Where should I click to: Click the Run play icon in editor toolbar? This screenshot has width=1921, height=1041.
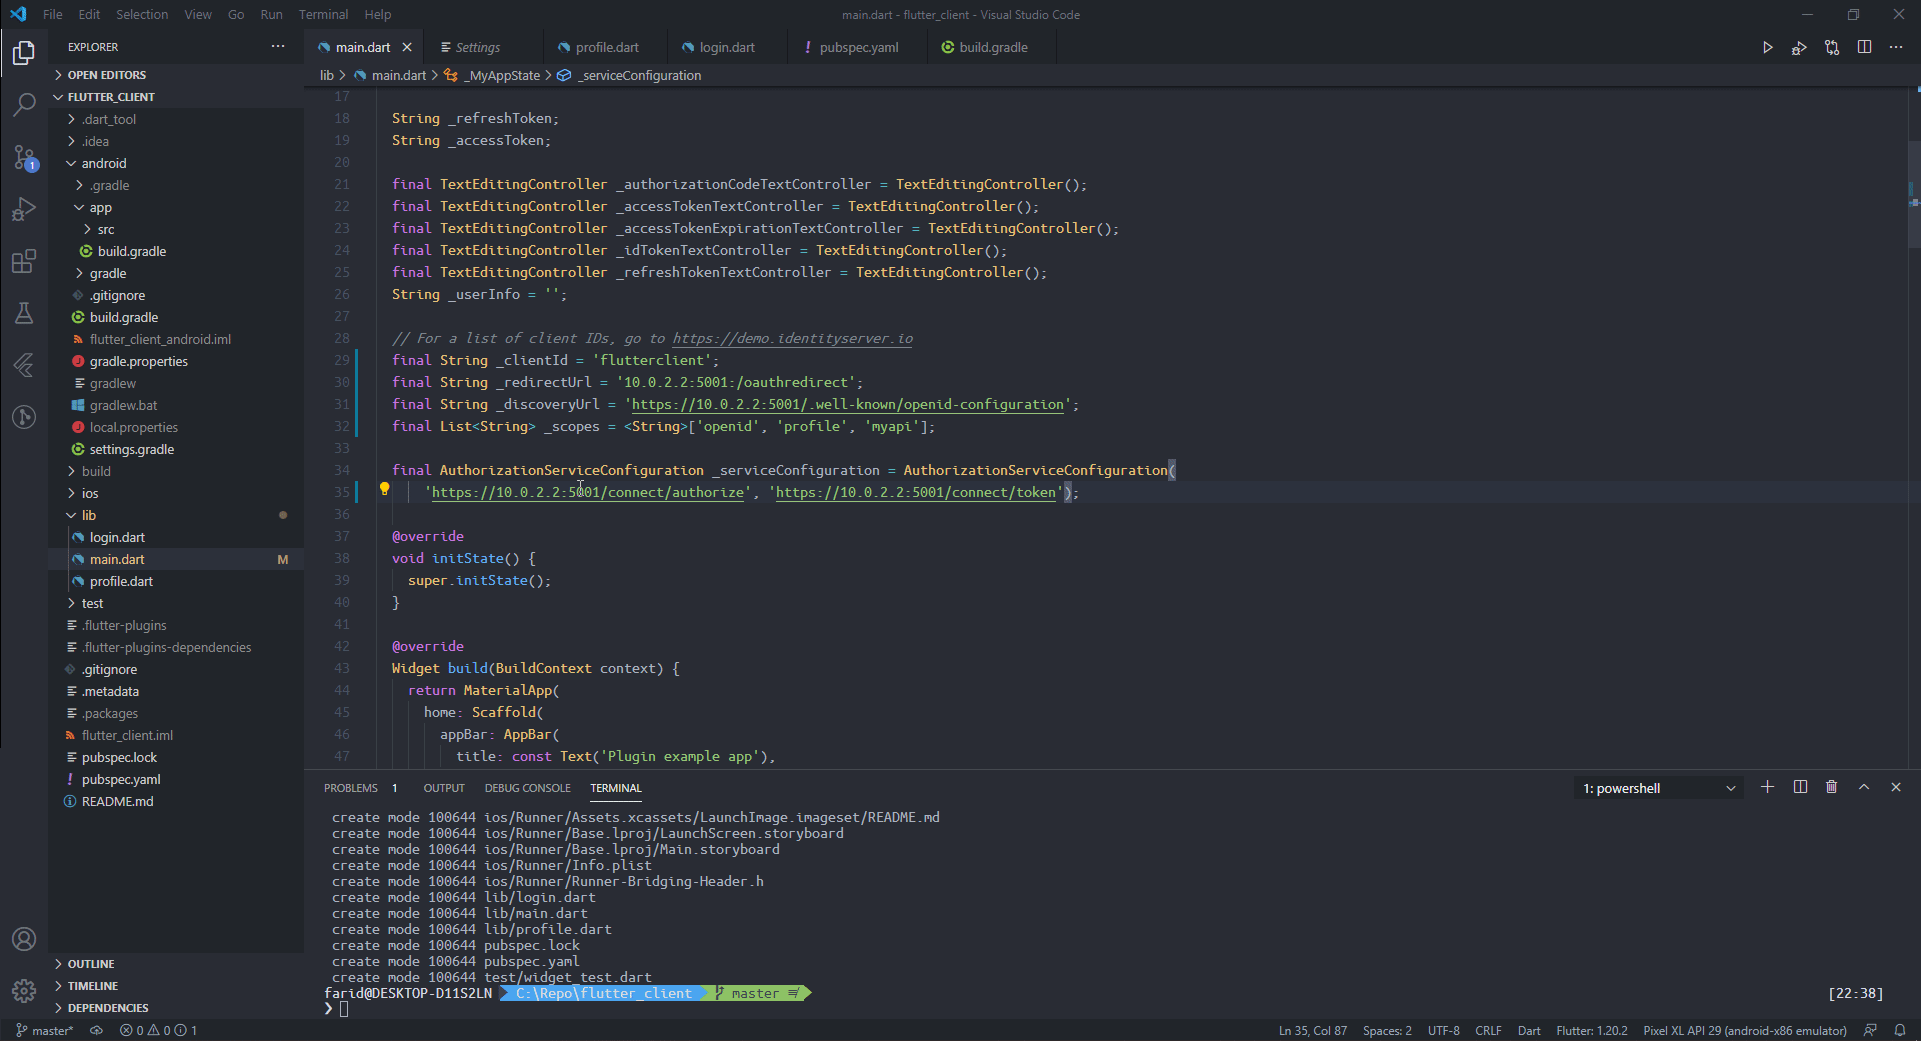coord(1767,48)
